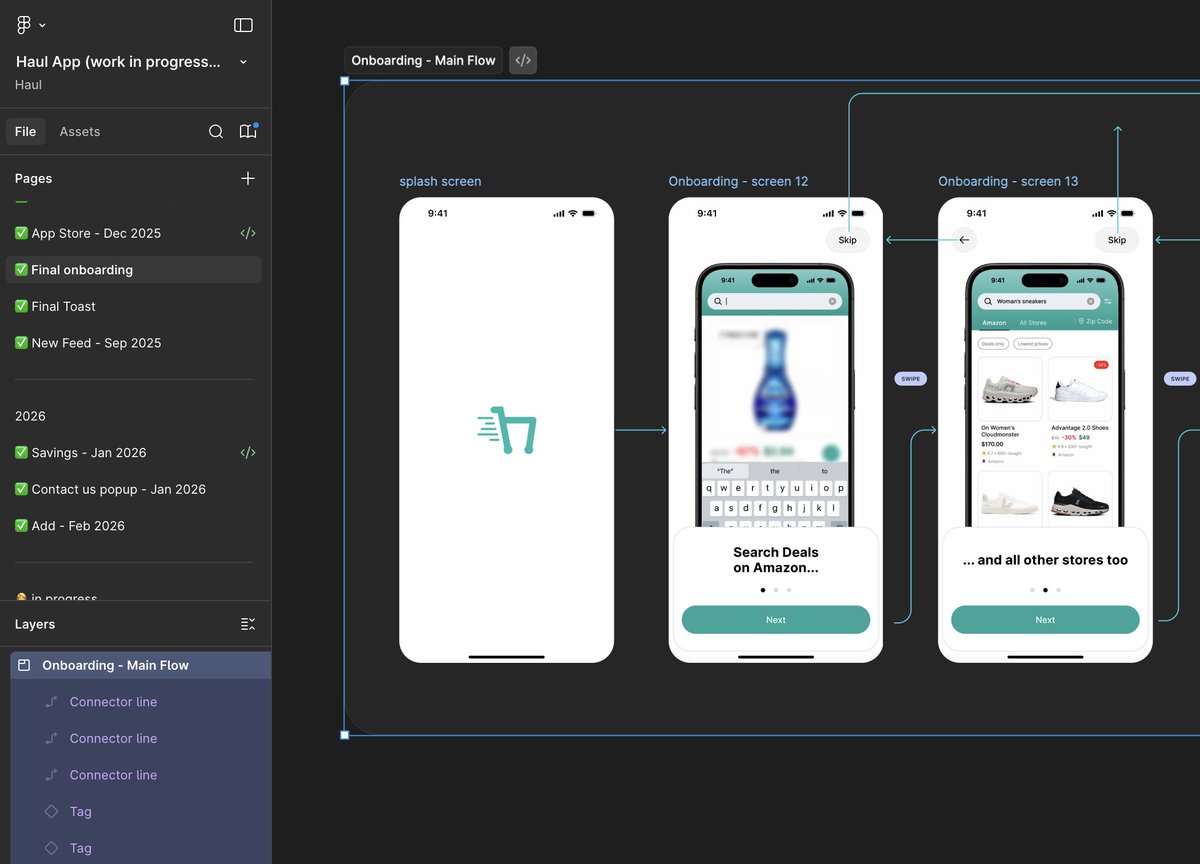The height and width of the screenshot is (864, 1200).
Task: Click Next button on screen 12
Action: pos(776,620)
